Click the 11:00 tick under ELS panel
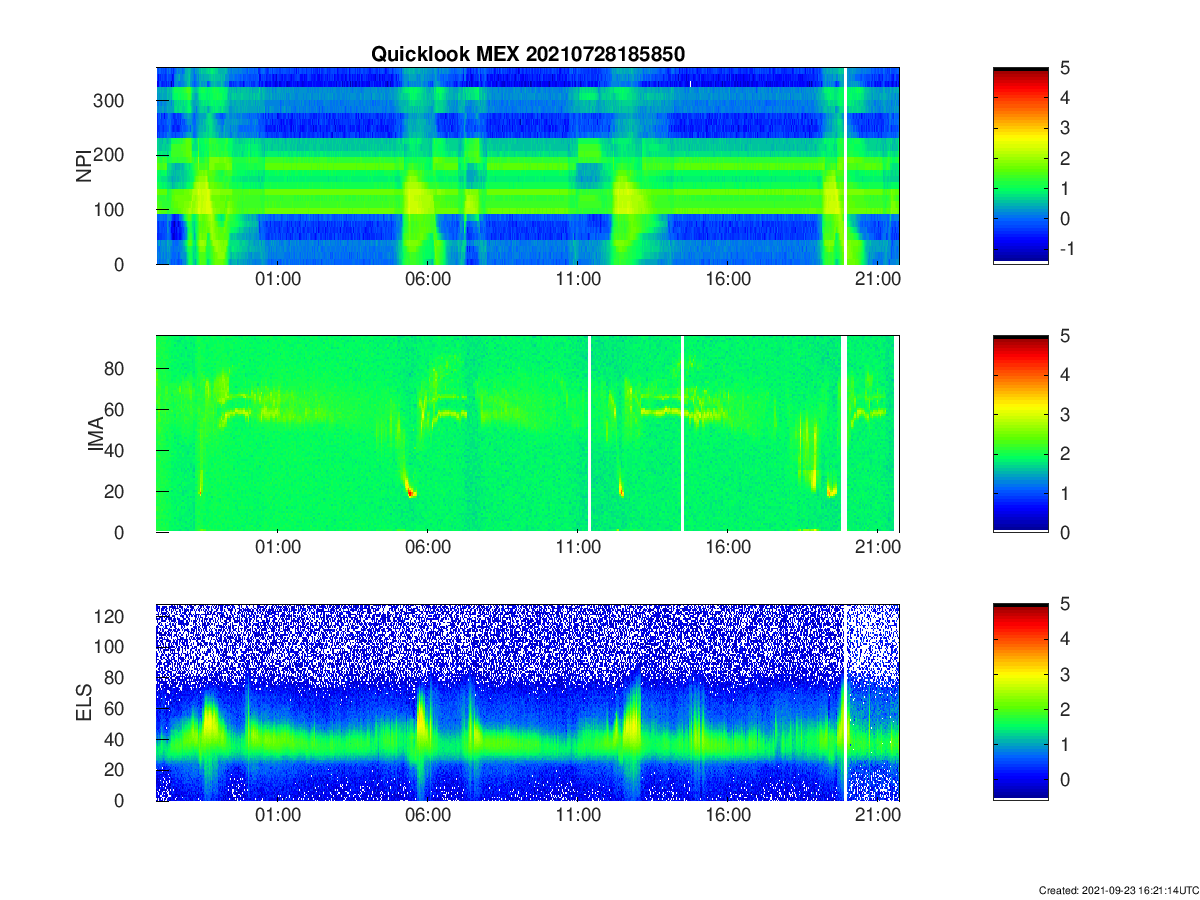1200x900 pixels. (578, 815)
